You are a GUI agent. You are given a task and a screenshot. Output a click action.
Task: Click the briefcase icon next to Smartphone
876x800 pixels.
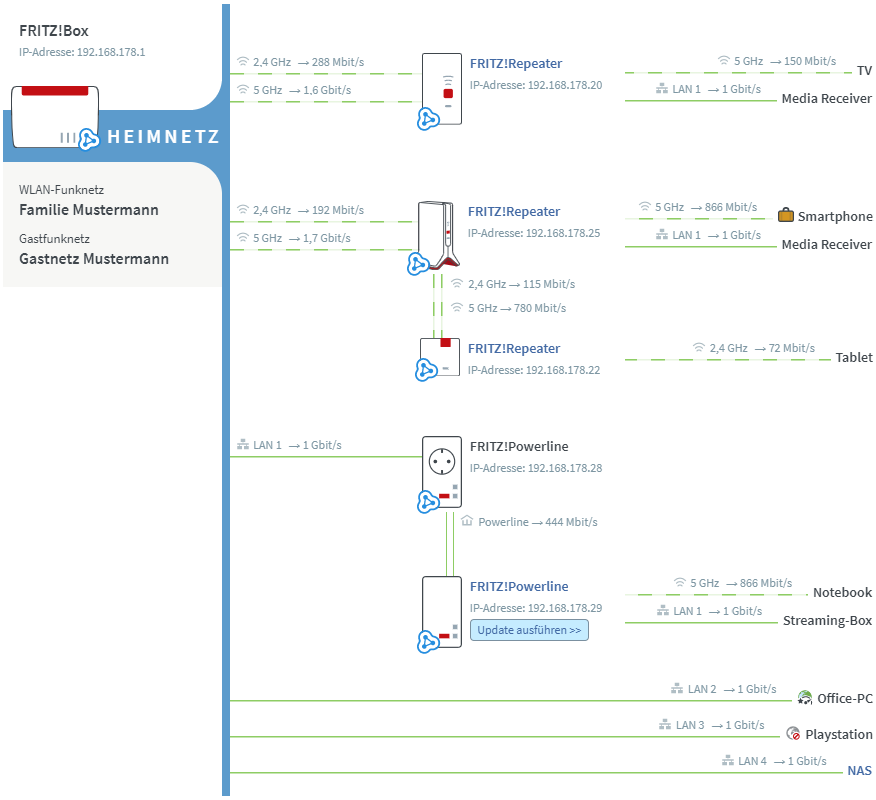785,215
